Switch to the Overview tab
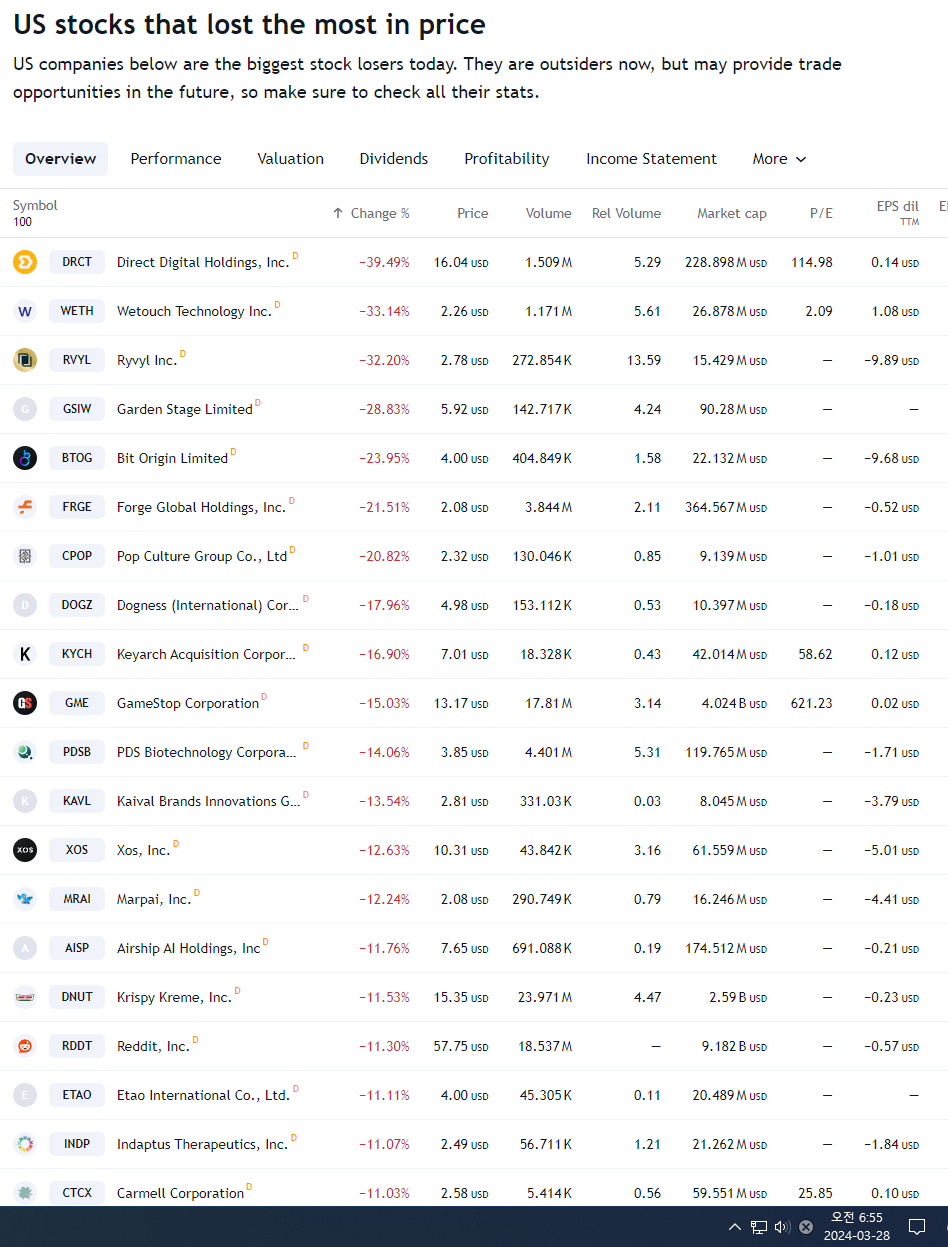Image resolution: width=948 pixels, height=1247 pixels. coord(60,159)
